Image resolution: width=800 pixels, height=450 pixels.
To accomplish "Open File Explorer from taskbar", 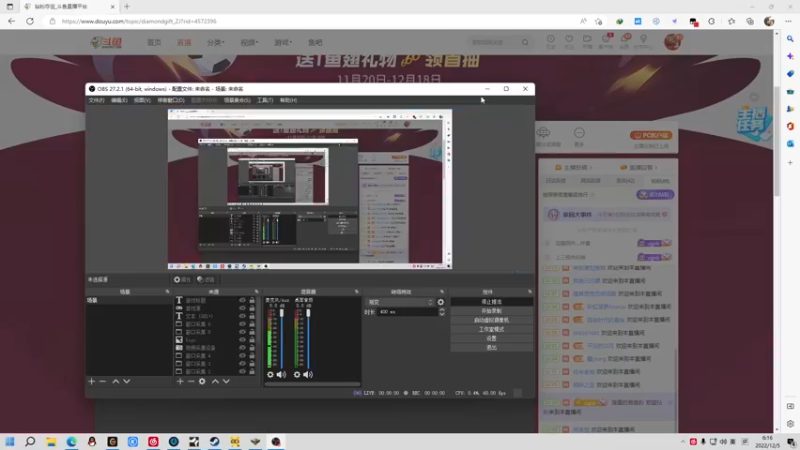I will point(51,441).
